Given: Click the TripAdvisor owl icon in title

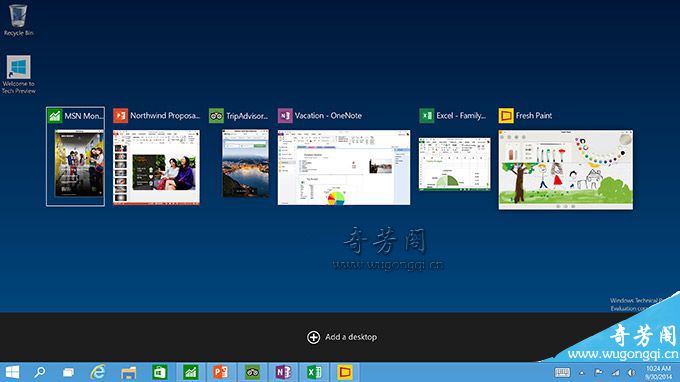Looking at the screenshot, I should 216,116.
